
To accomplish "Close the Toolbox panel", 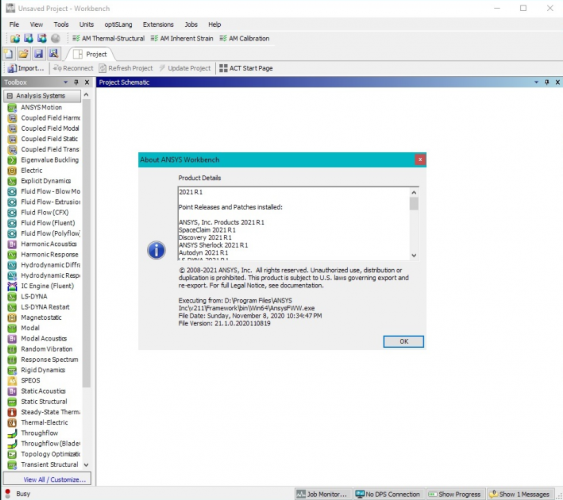I will coord(87,82).
